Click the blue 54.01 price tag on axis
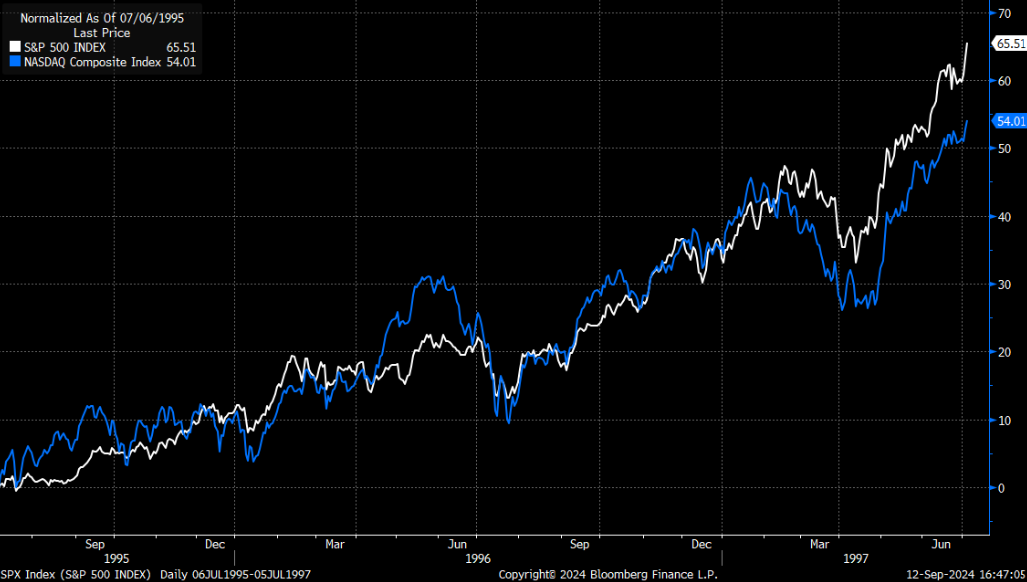The width and height of the screenshot is (1027, 582). [x=1010, y=120]
